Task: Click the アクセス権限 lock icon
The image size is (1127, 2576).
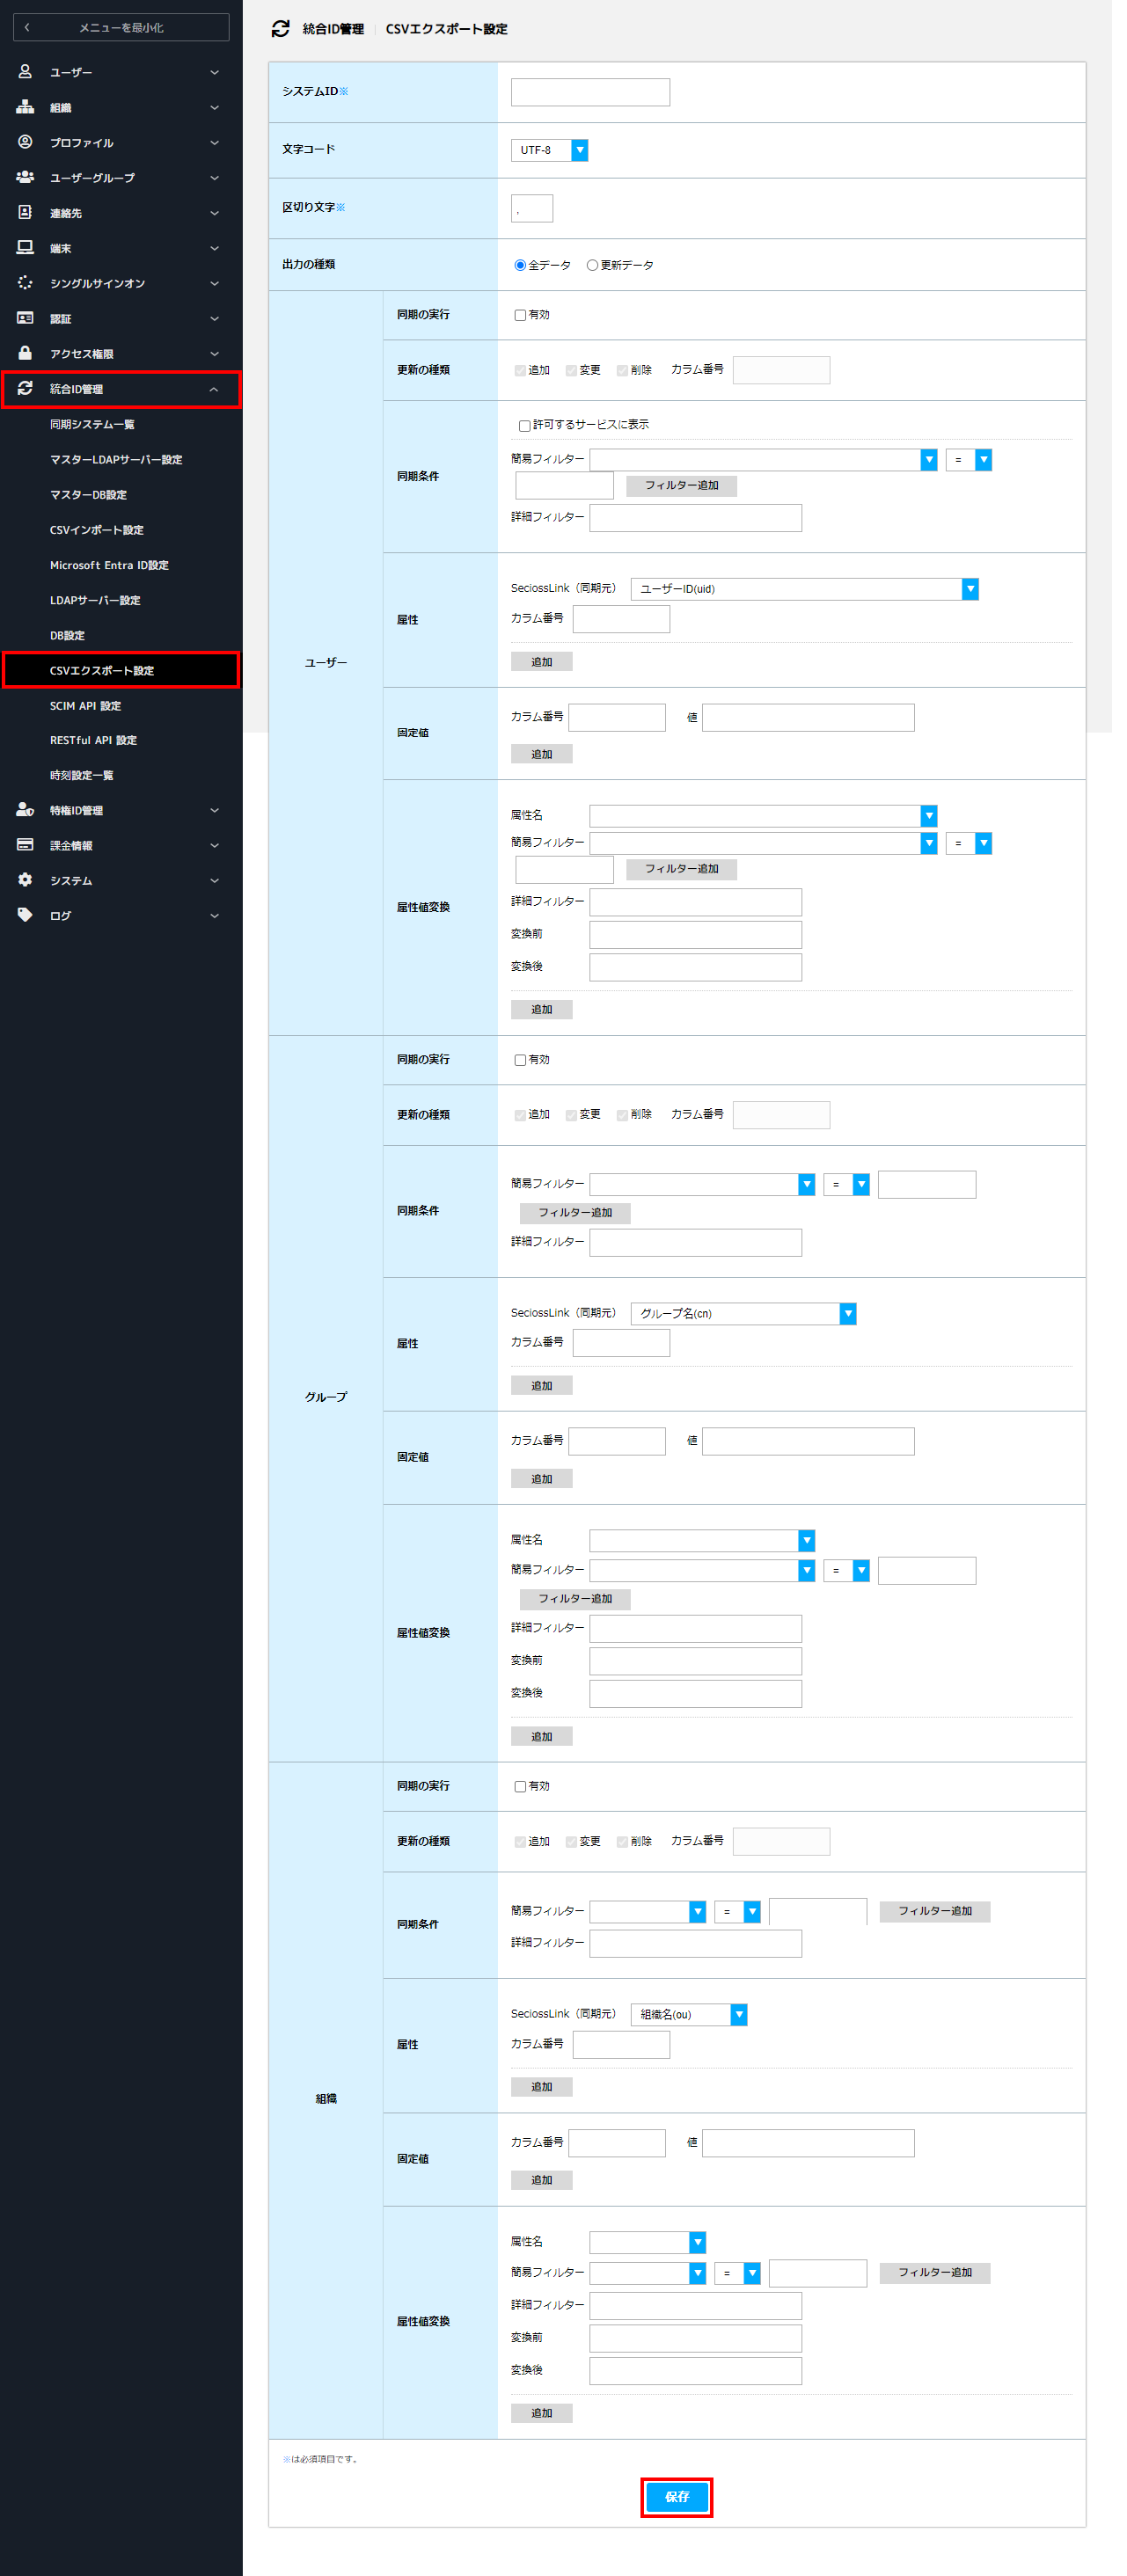Action: [25, 353]
